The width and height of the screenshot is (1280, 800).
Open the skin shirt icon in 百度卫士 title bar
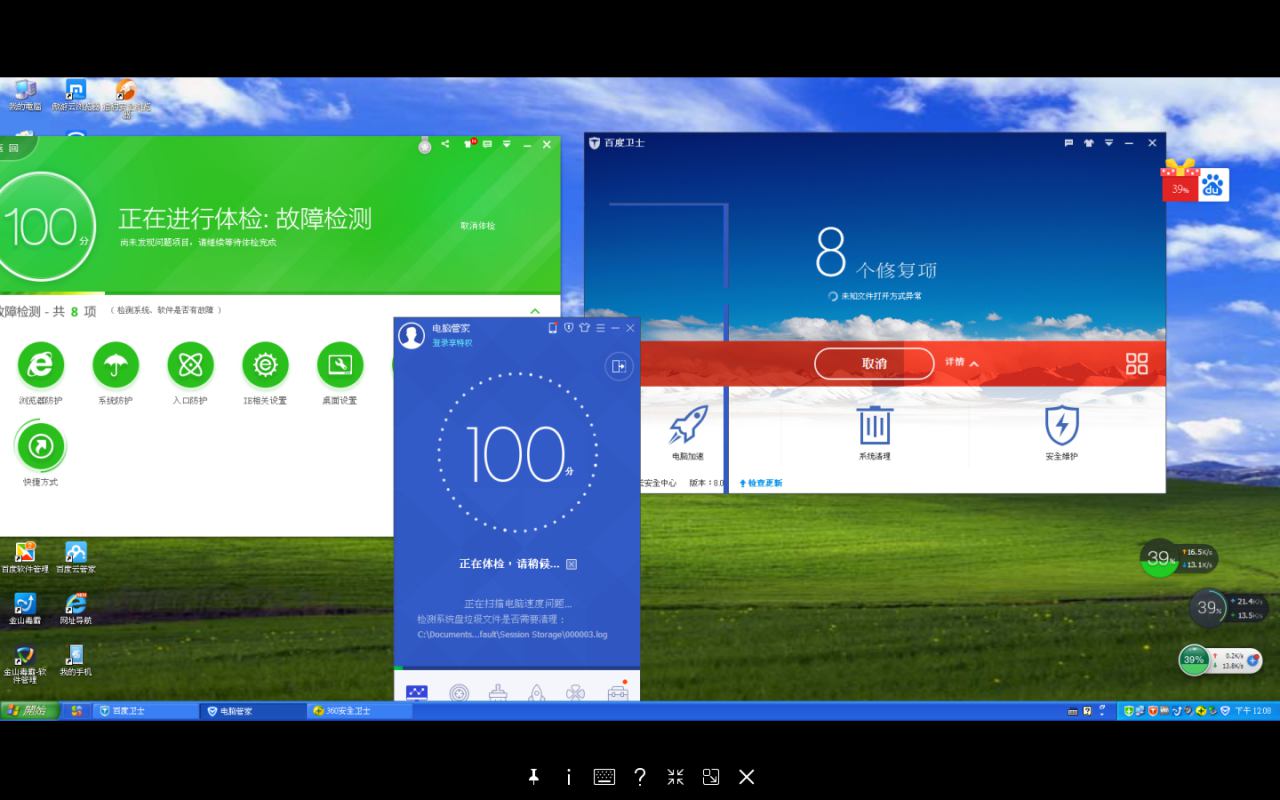pyautogui.click(x=1089, y=143)
